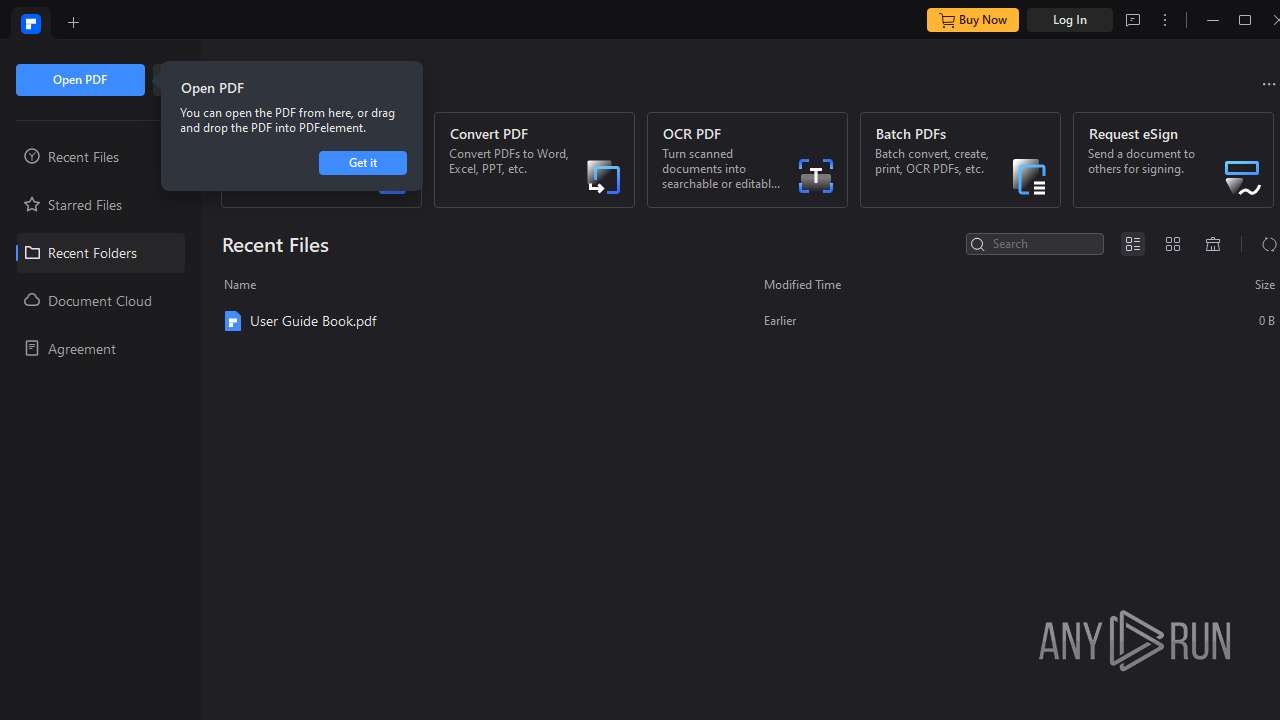Screen dimensions: 1280x720
Task: Click the Request eSign signature icon
Action: [1242, 177]
